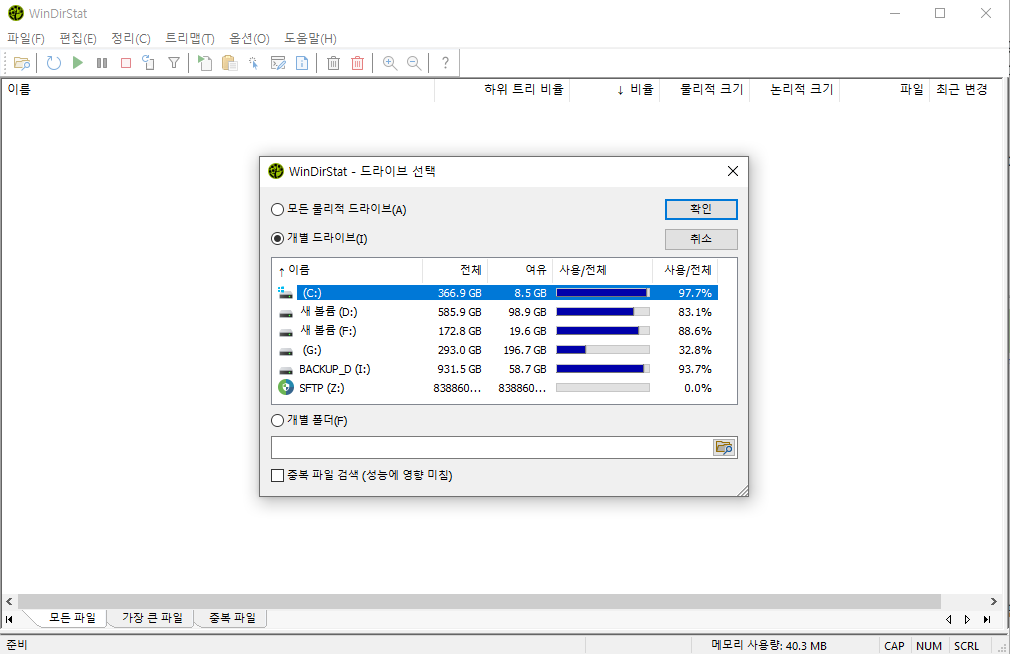Image resolution: width=1010 pixels, height=654 pixels.
Task: Enable the 중복 파일 검색 checkbox
Action: click(x=278, y=476)
